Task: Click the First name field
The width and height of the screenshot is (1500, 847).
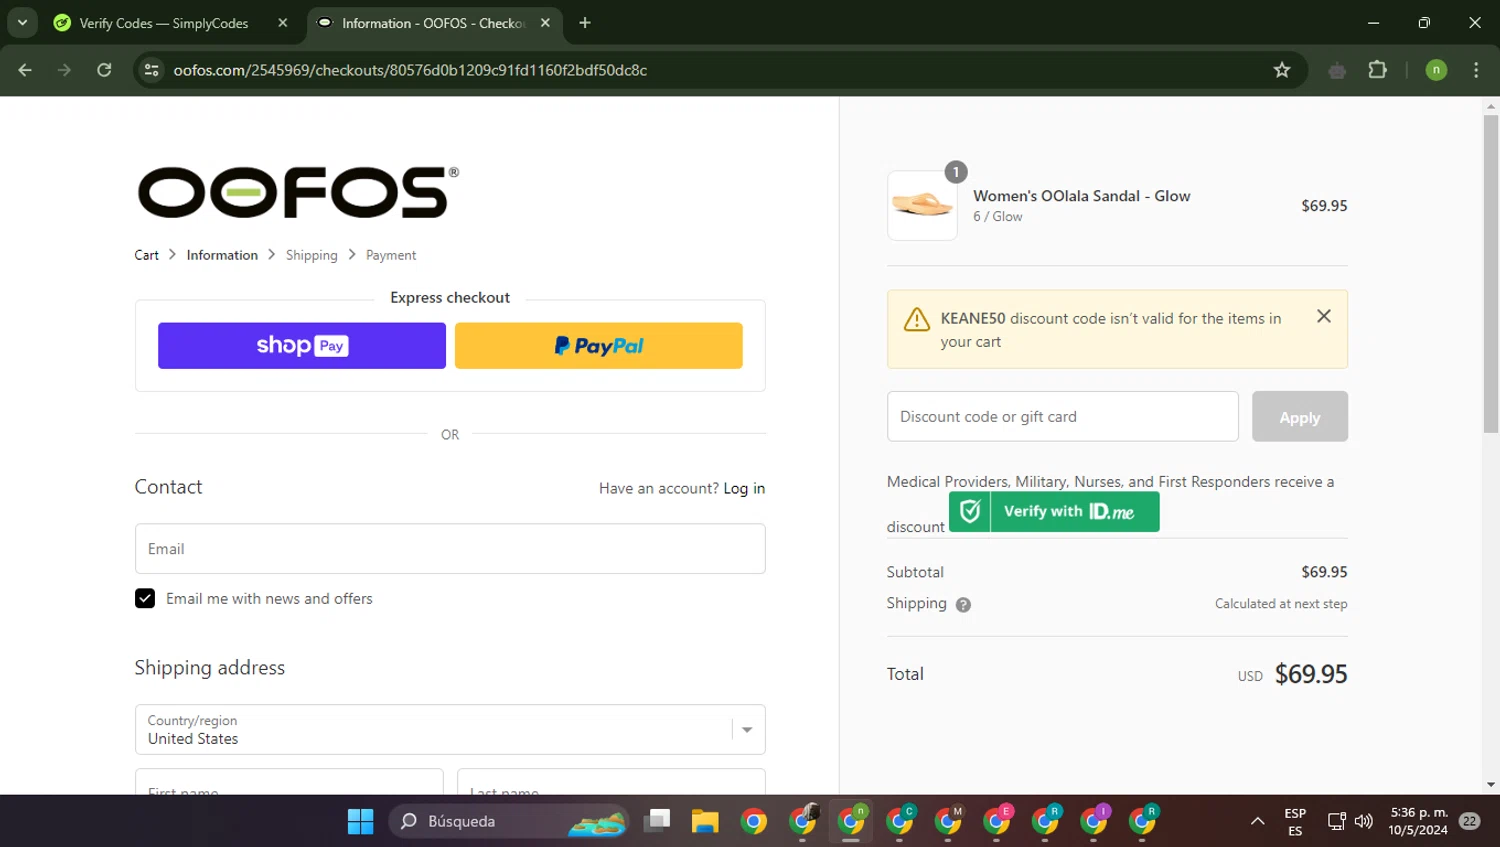Action: (289, 782)
